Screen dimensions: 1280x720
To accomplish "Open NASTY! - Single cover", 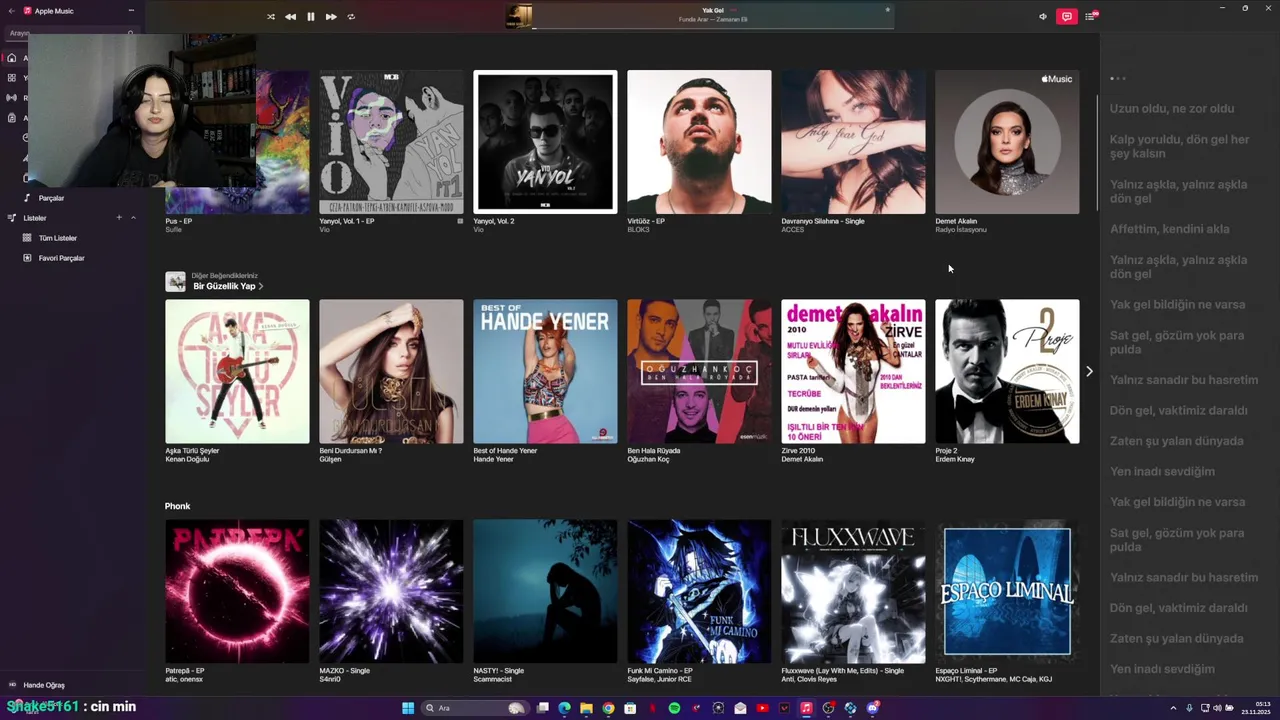I will click(545, 591).
